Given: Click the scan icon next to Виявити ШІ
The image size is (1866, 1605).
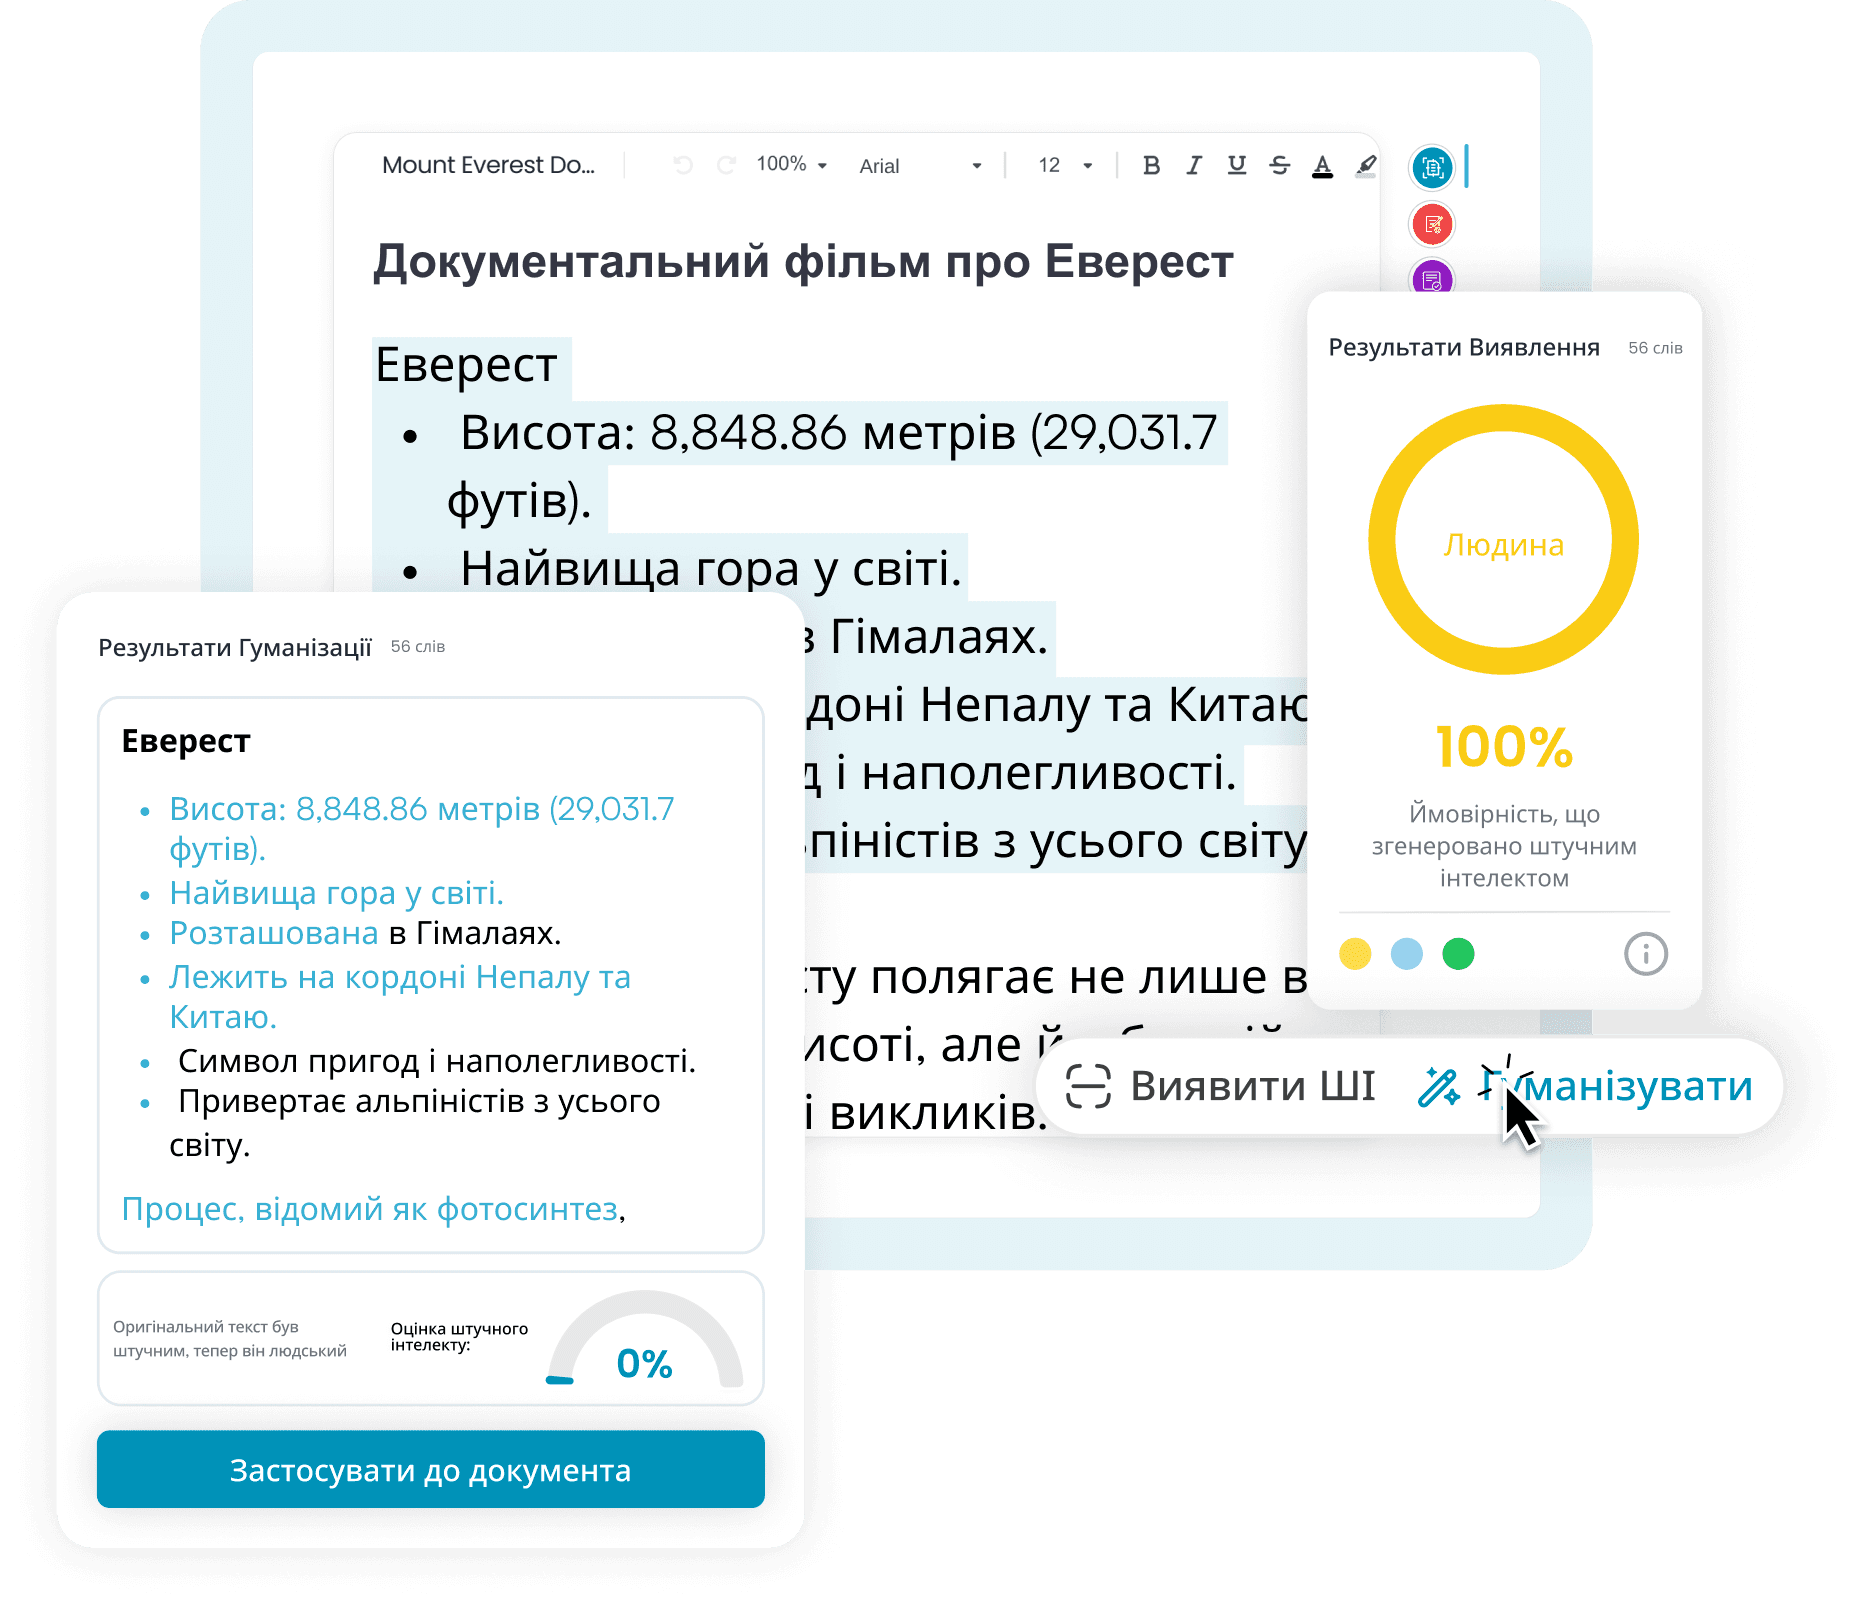Looking at the screenshot, I should click(1088, 1086).
